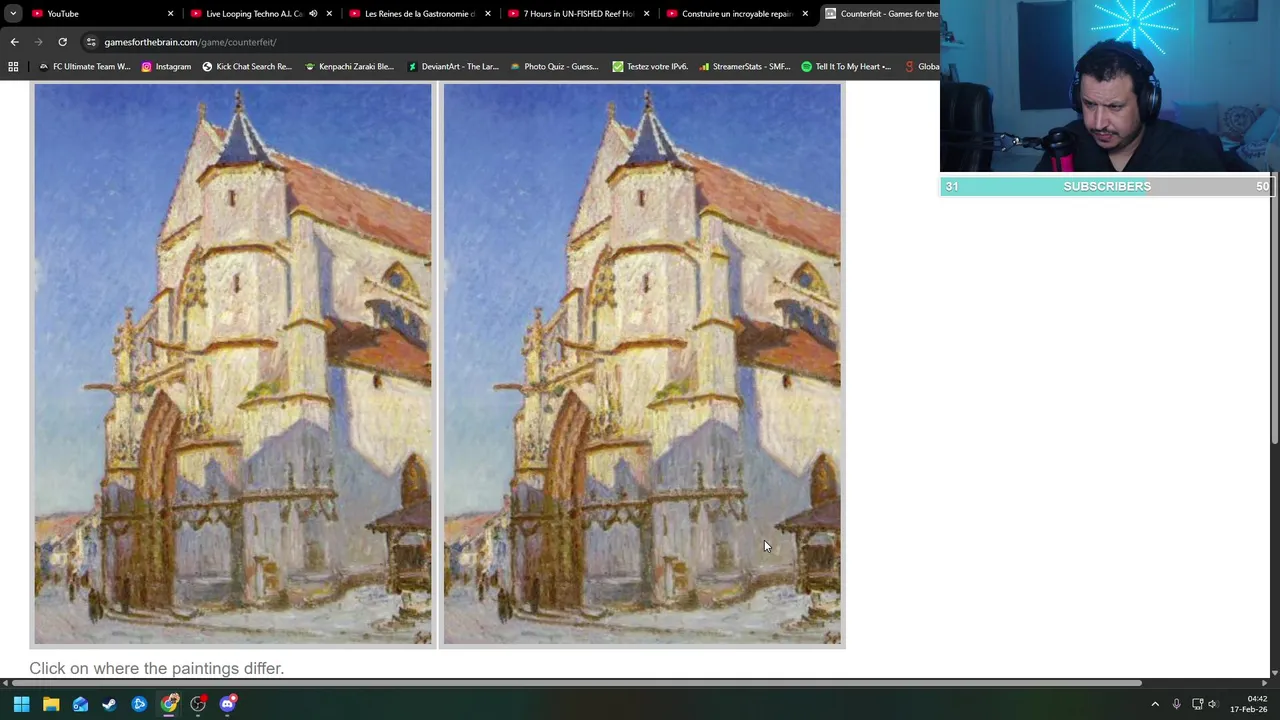Open the Instagram bookmark
Image resolution: width=1280 pixels, height=720 pixels.
[x=166, y=67]
